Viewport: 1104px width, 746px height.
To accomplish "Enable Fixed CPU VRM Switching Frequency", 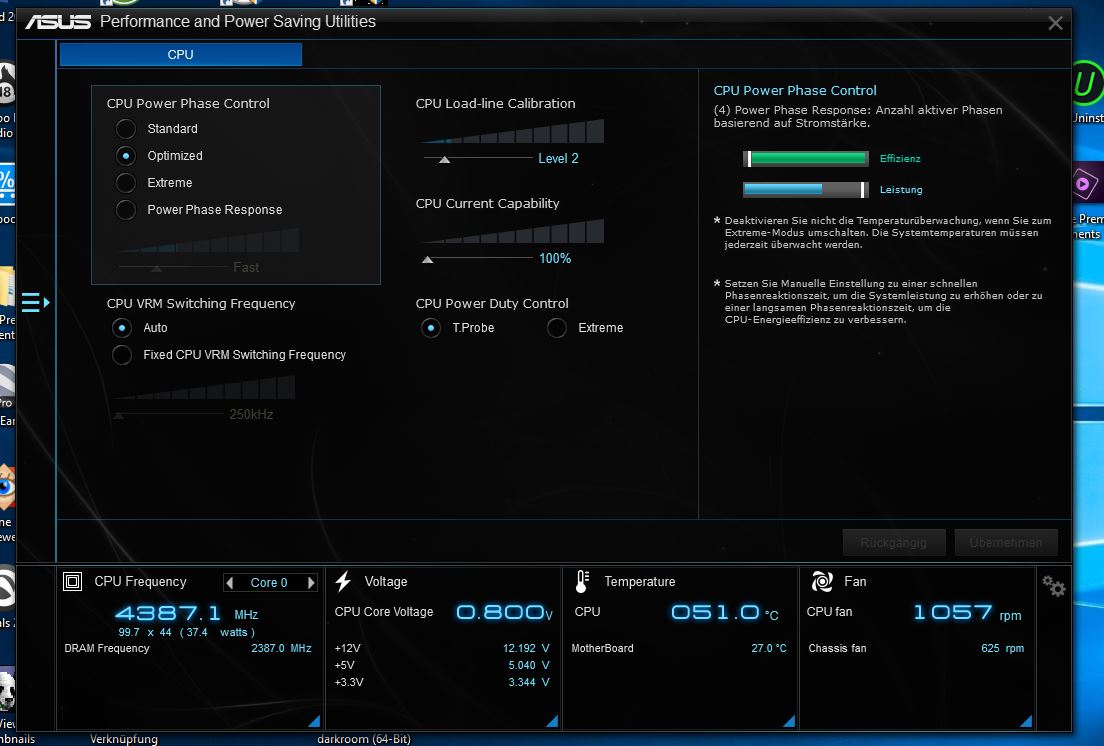I will pyautogui.click(x=123, y=355).
